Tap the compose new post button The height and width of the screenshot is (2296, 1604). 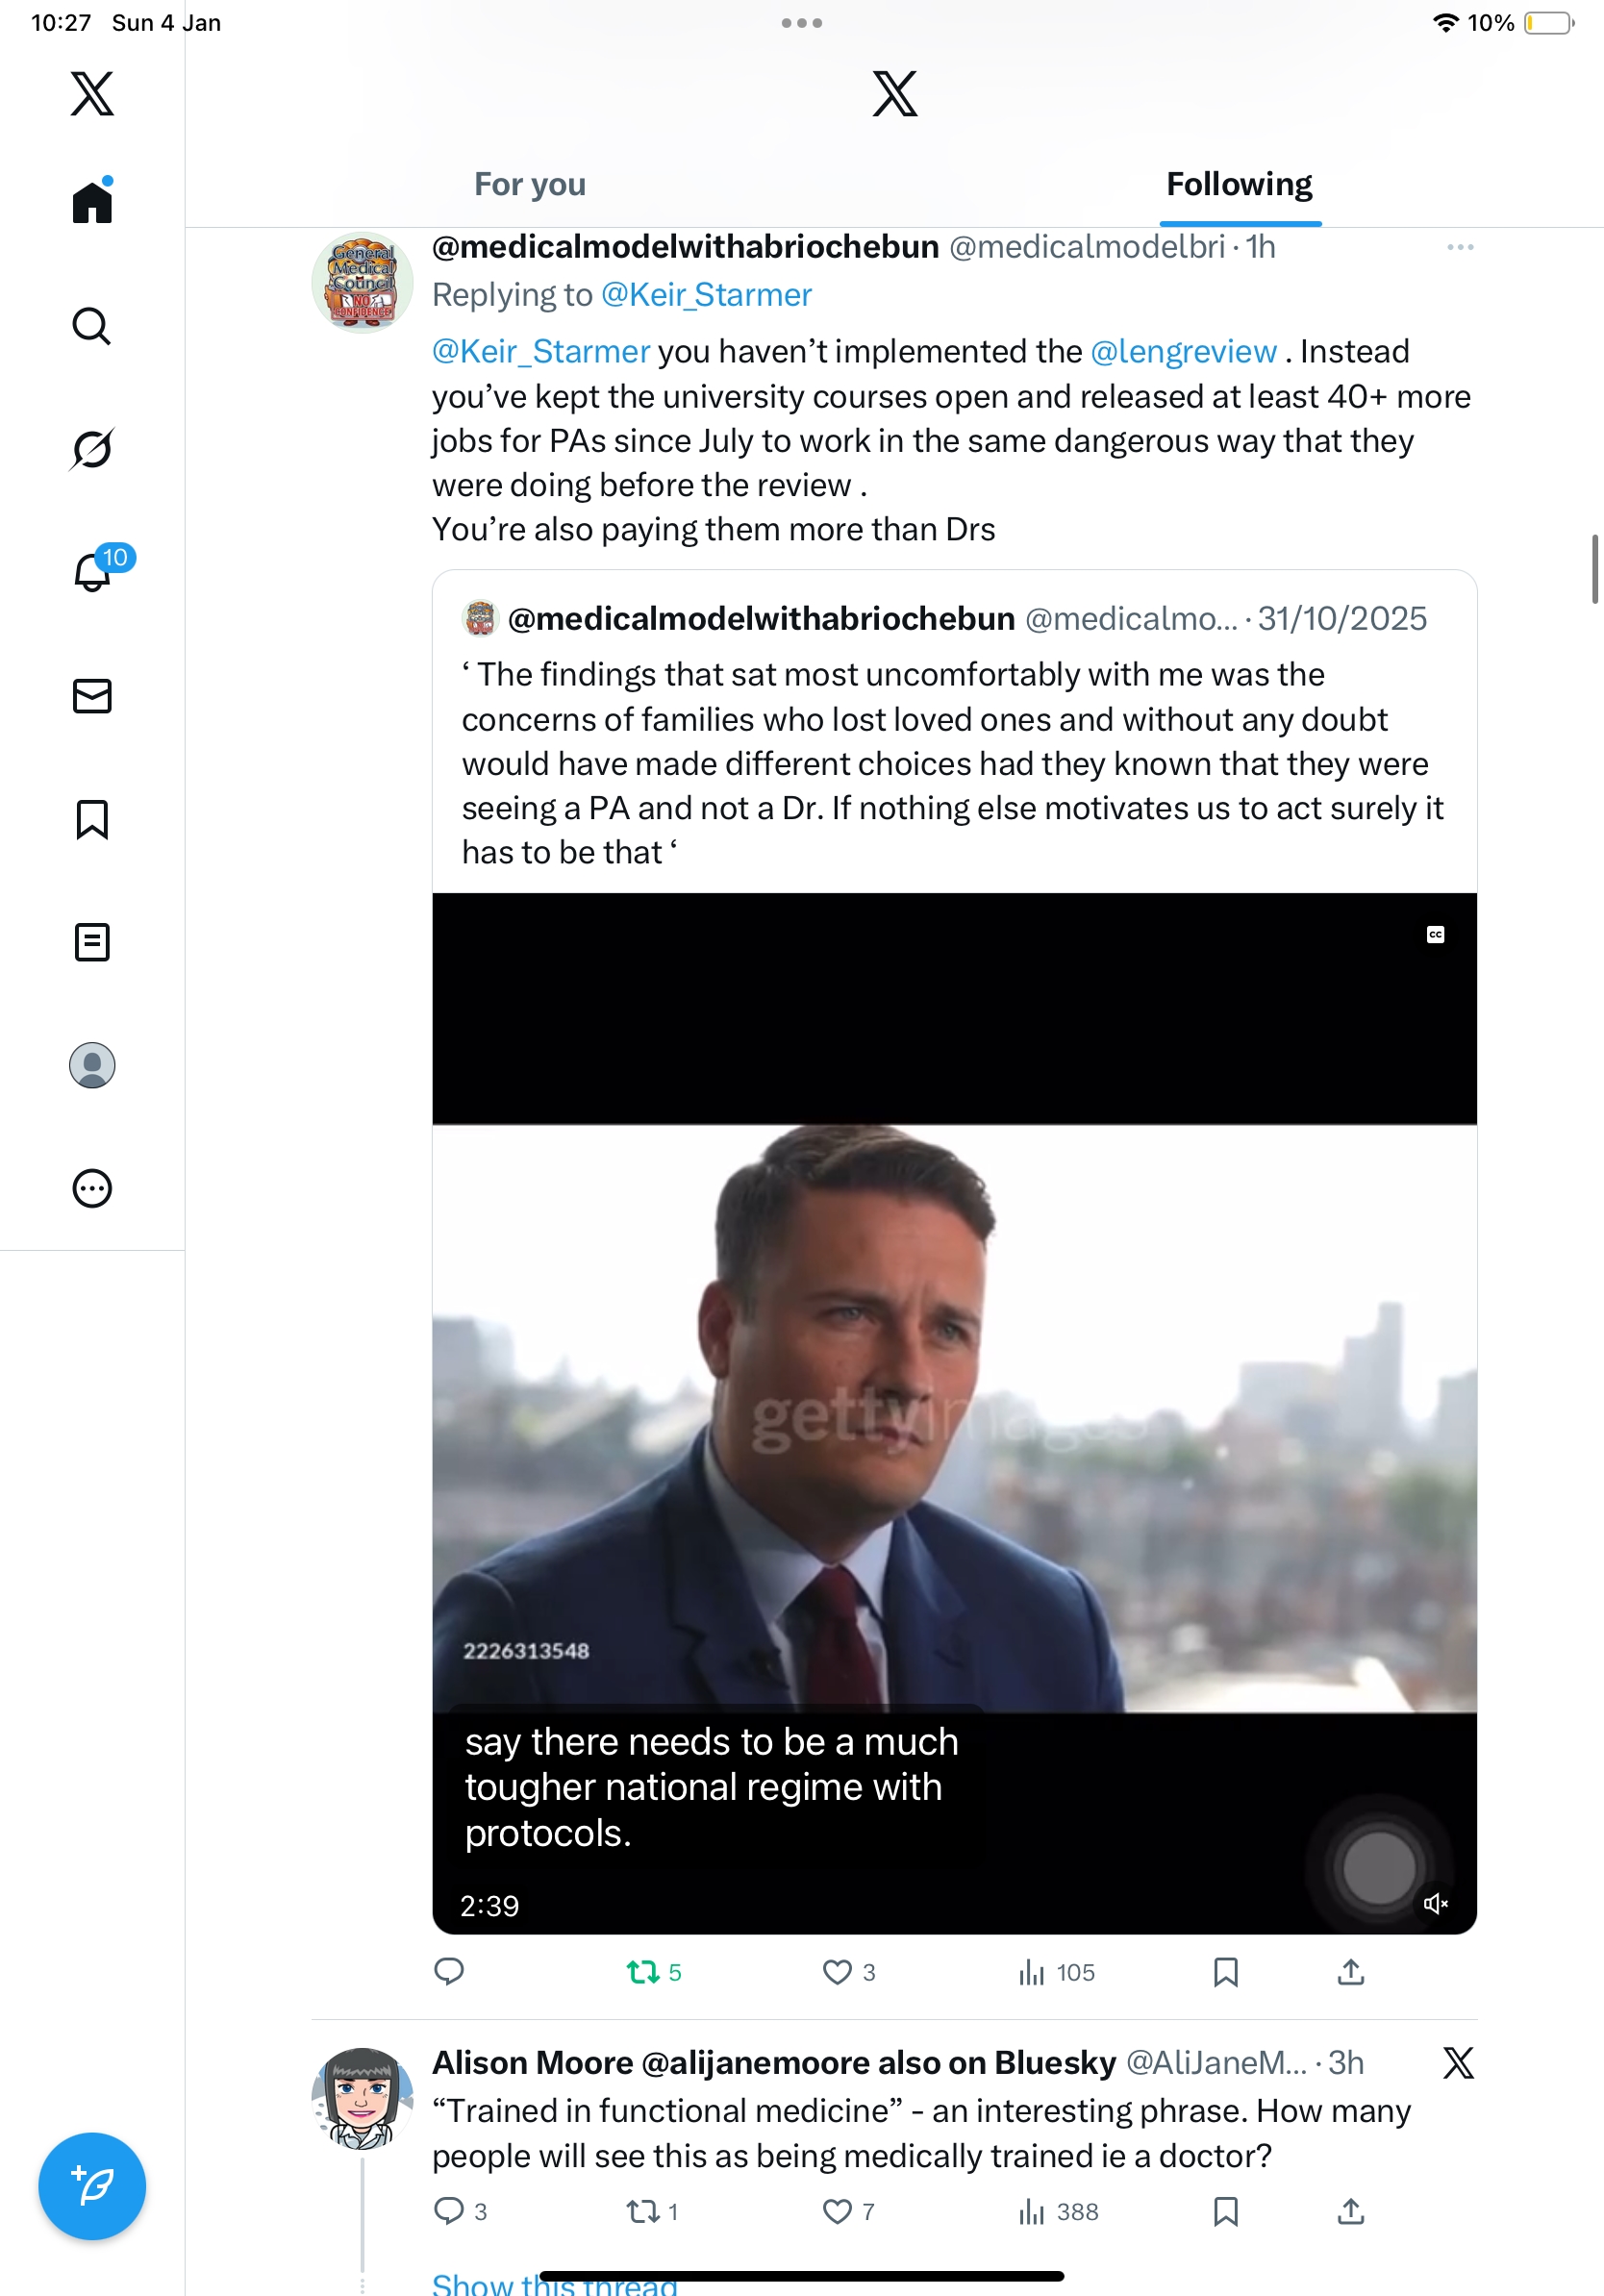coord(92,2186)
